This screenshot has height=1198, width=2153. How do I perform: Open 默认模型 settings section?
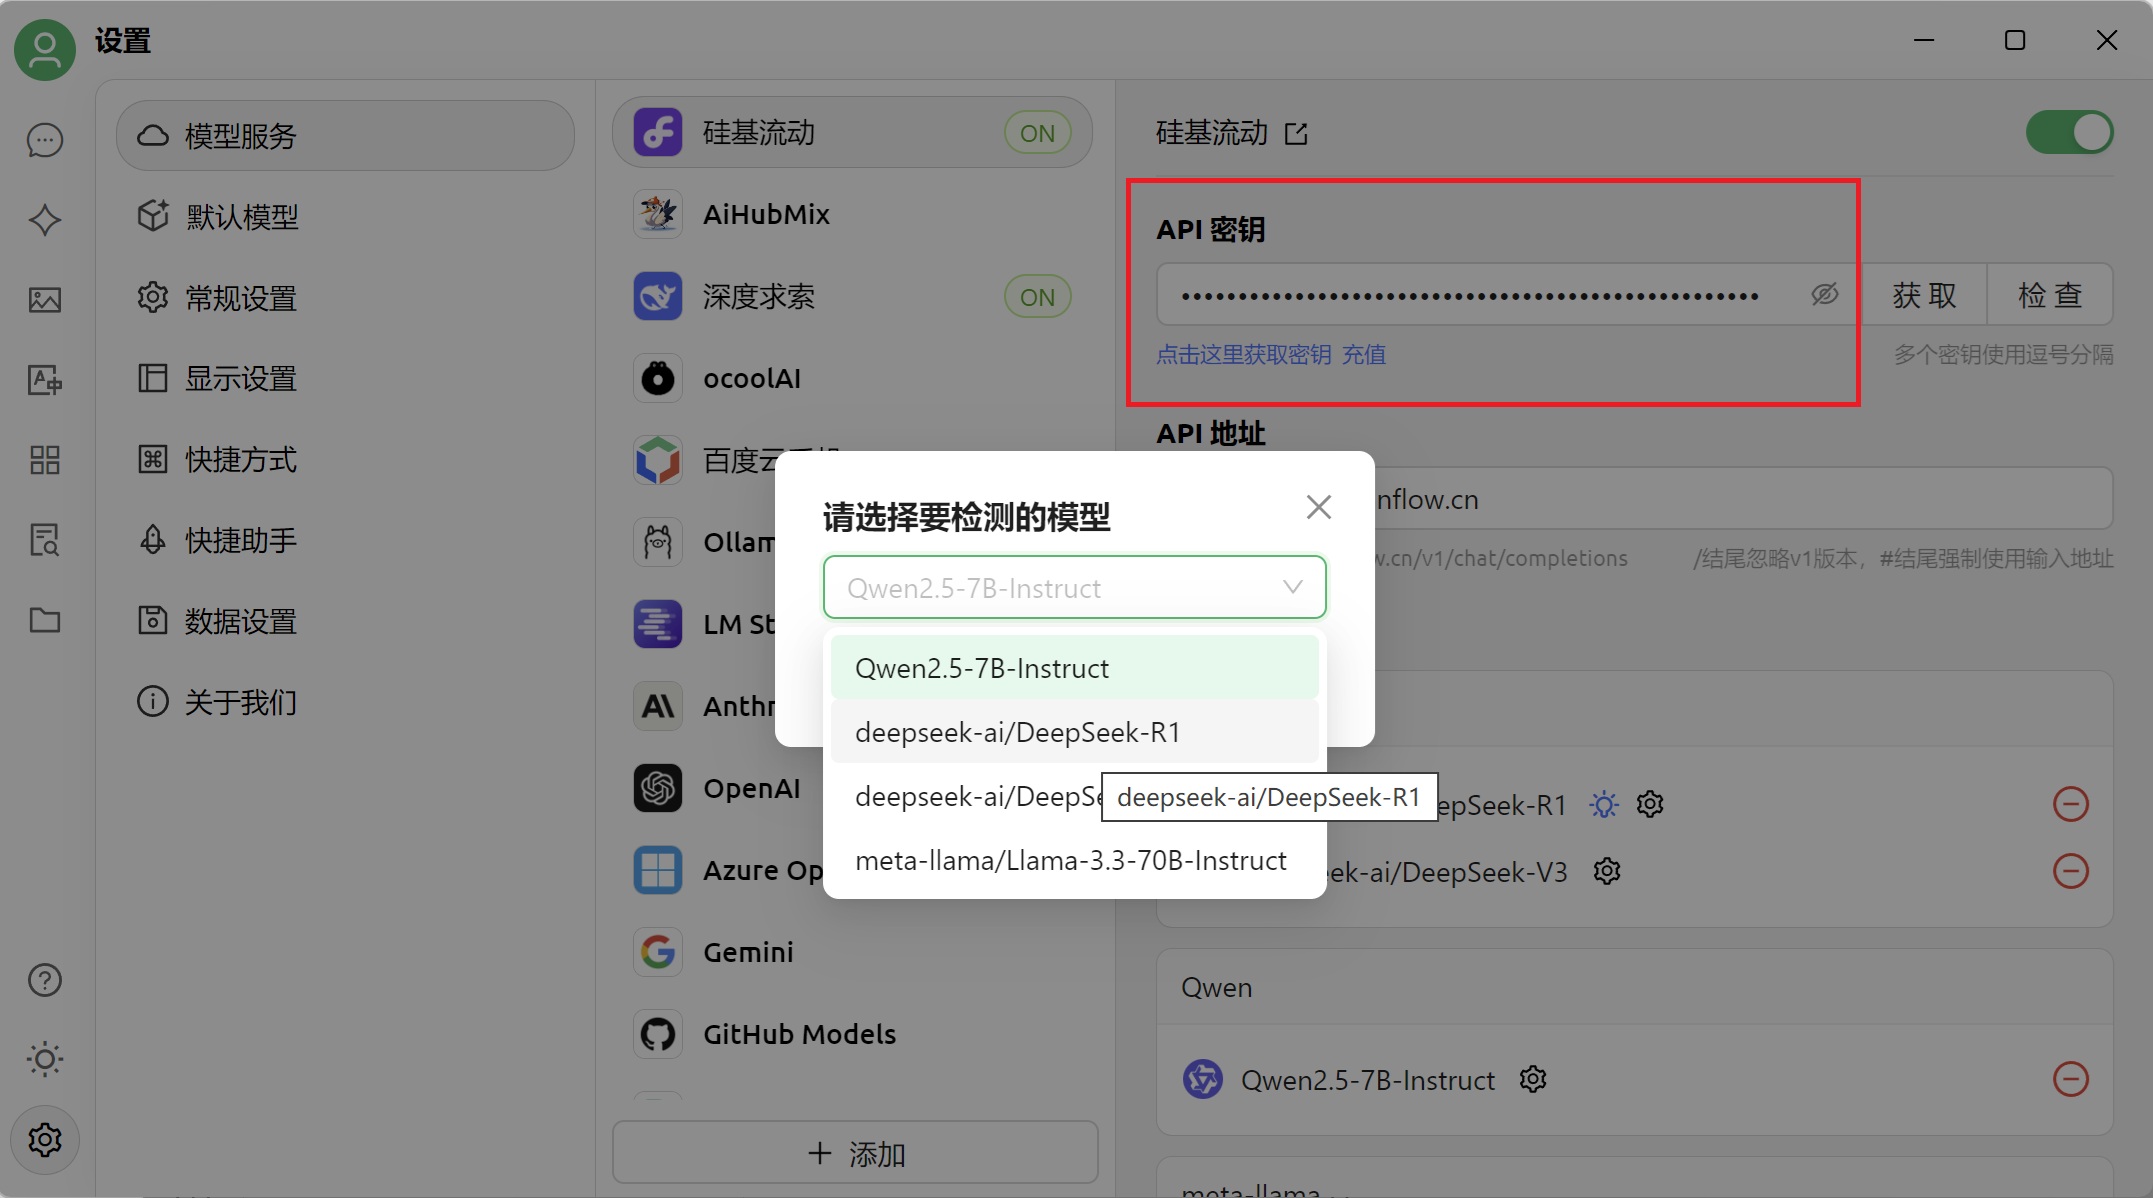point(345,216)
